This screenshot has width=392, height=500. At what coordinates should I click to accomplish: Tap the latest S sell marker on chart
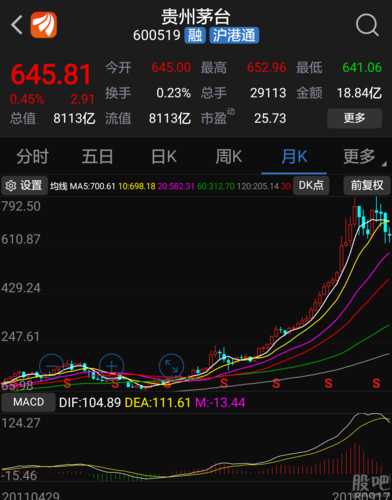[376, 383]
